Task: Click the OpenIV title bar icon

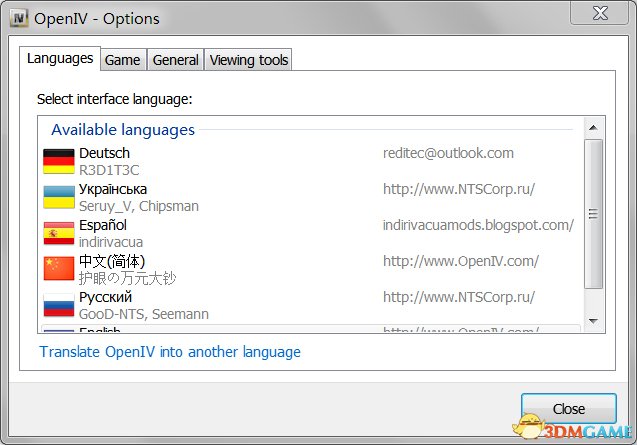Action: (19, 18)
